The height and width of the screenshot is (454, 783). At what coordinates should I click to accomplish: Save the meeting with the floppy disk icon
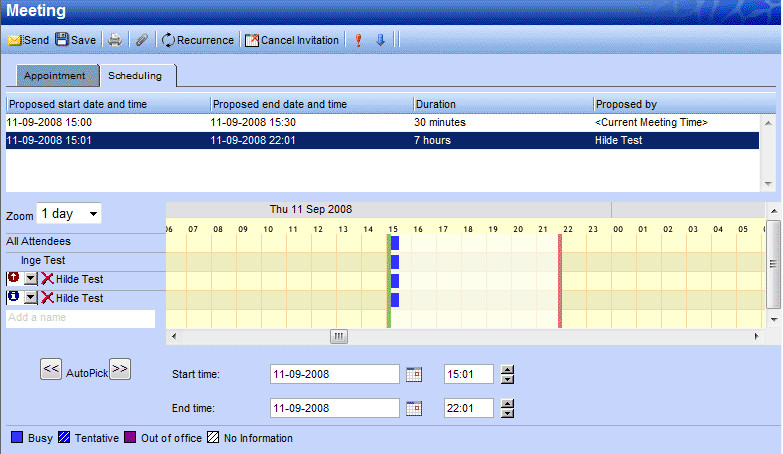(75, 40)
